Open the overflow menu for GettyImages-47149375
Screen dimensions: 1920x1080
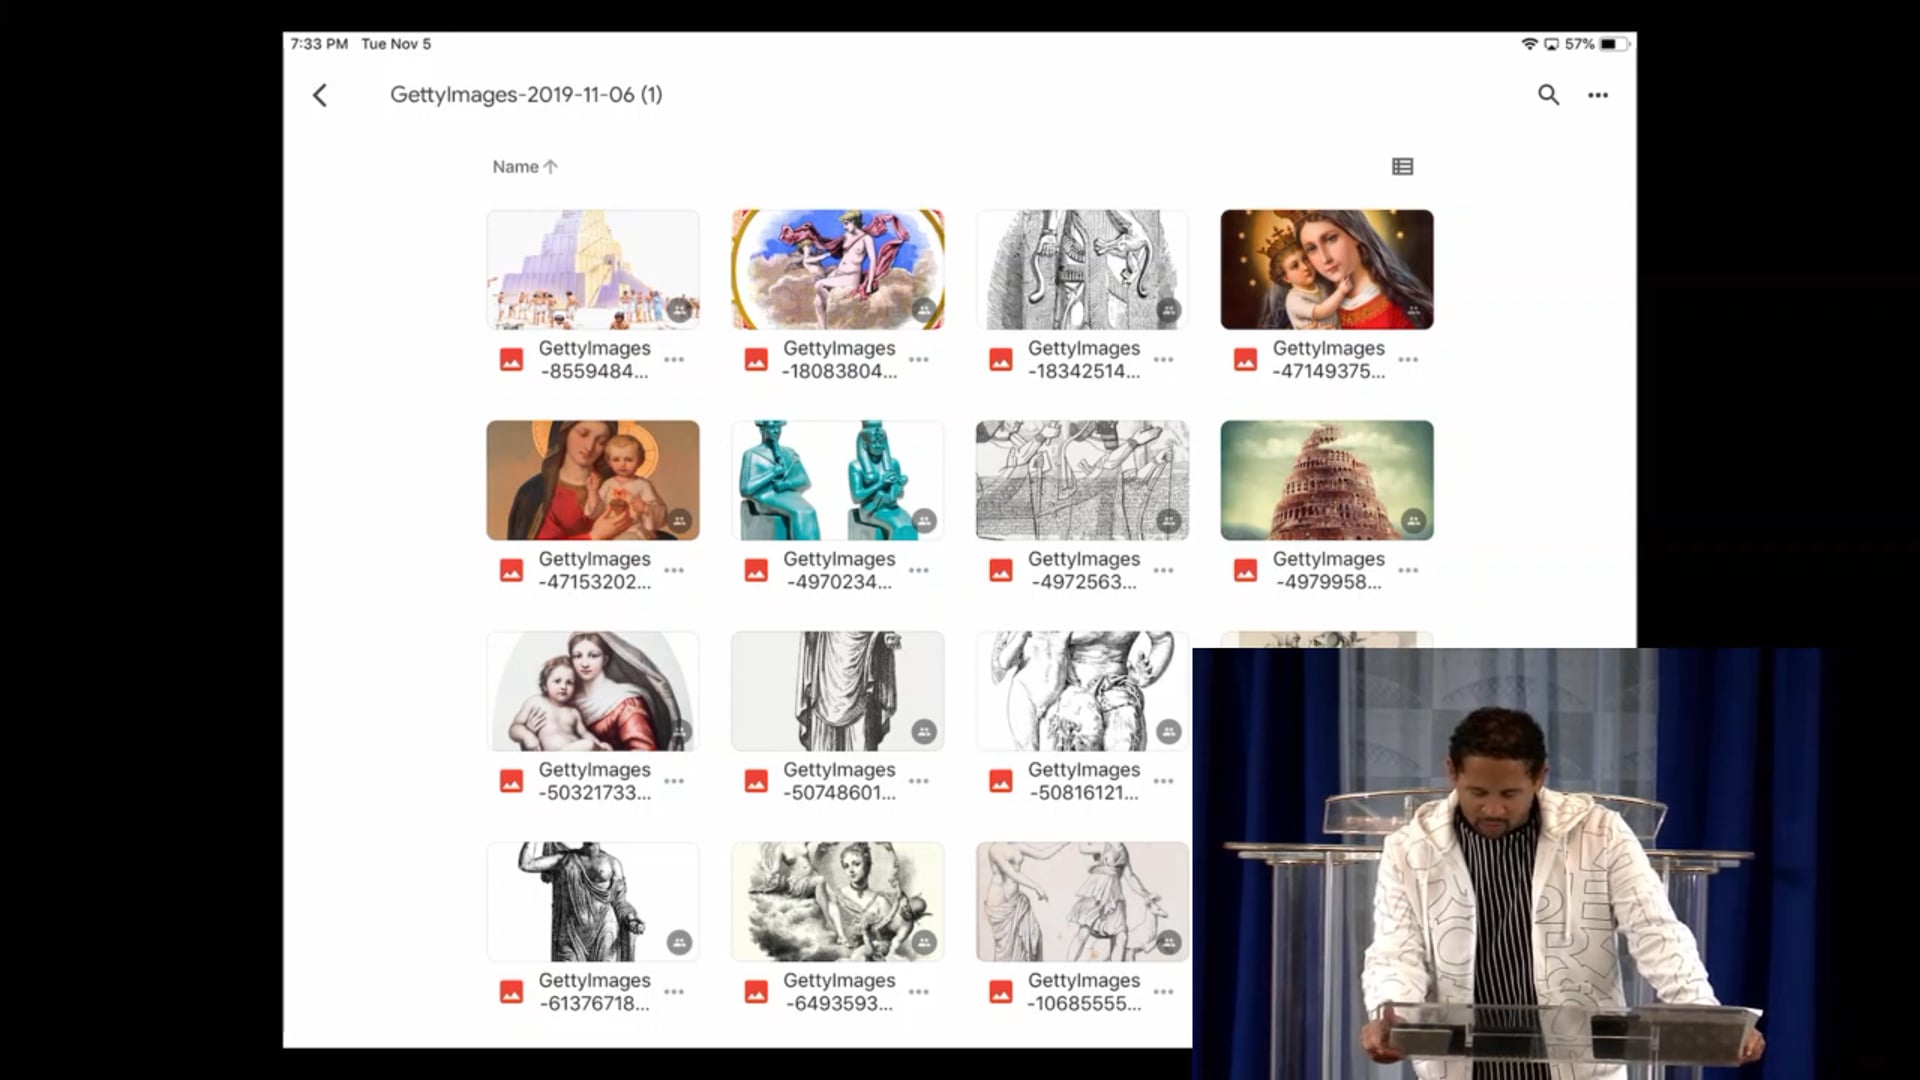(1408, 359)
